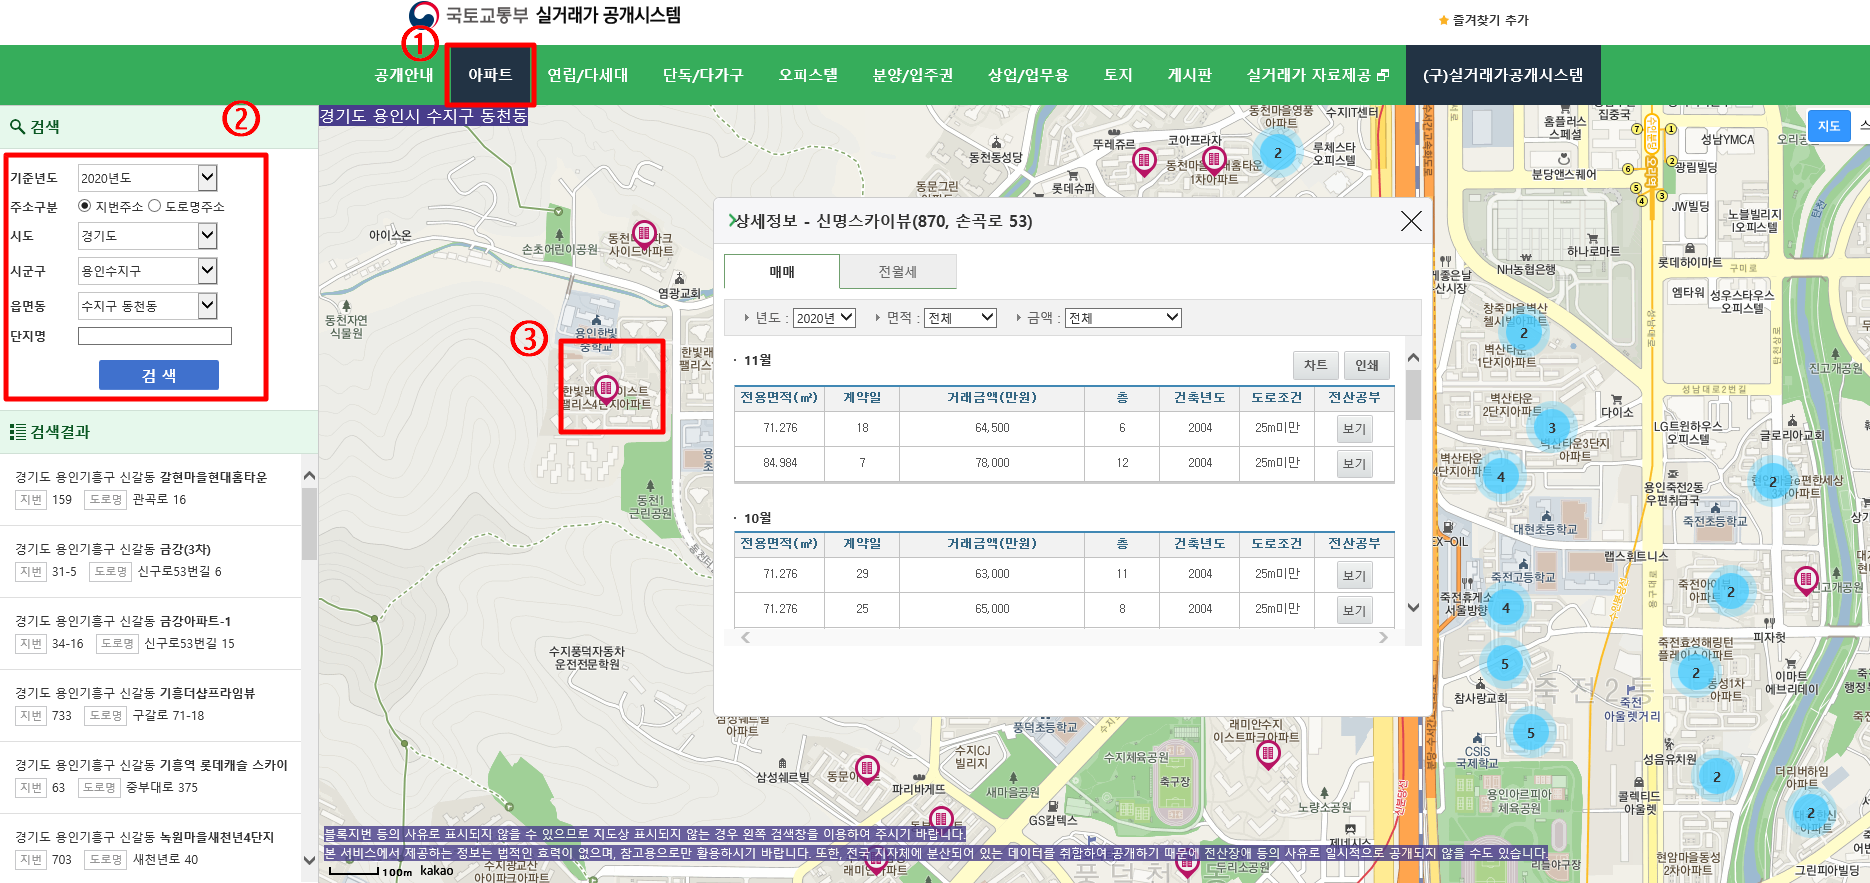
Task: Expand the 금액 전체 dropdown
Action: coord(1123,318)
